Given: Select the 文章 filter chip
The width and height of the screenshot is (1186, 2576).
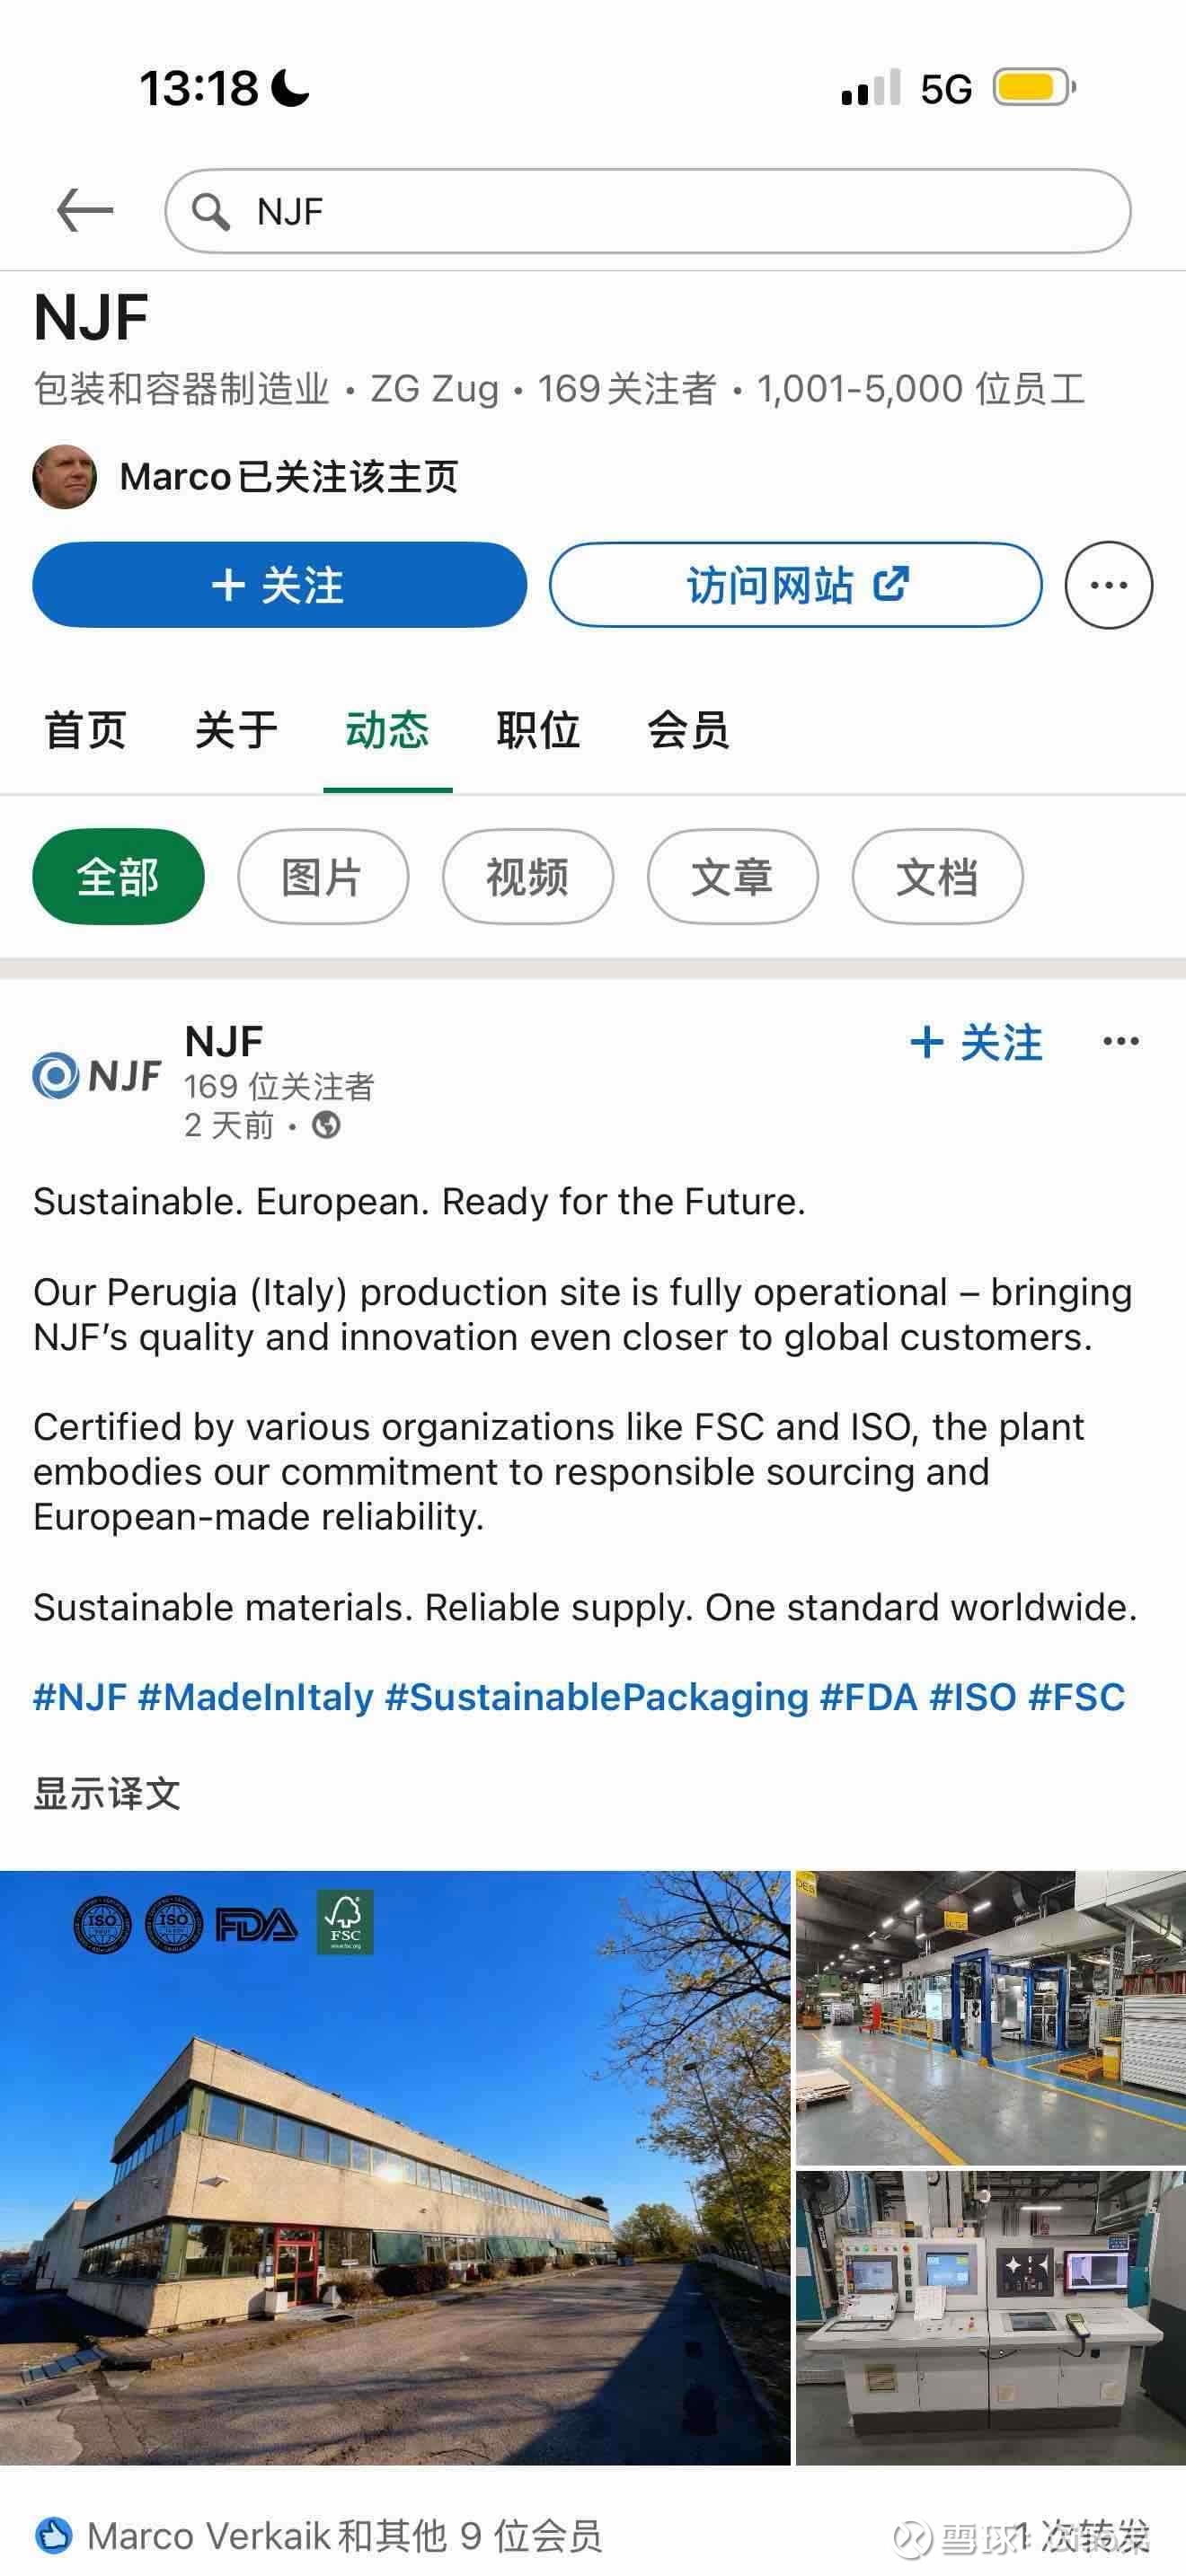Looking at the screenshot, I should (x=732, y=877).
